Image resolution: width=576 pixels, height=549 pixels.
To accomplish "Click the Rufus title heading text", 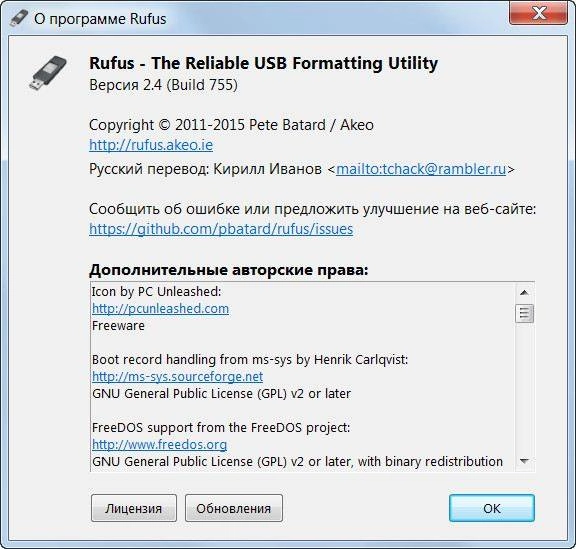I will [263, 63].
